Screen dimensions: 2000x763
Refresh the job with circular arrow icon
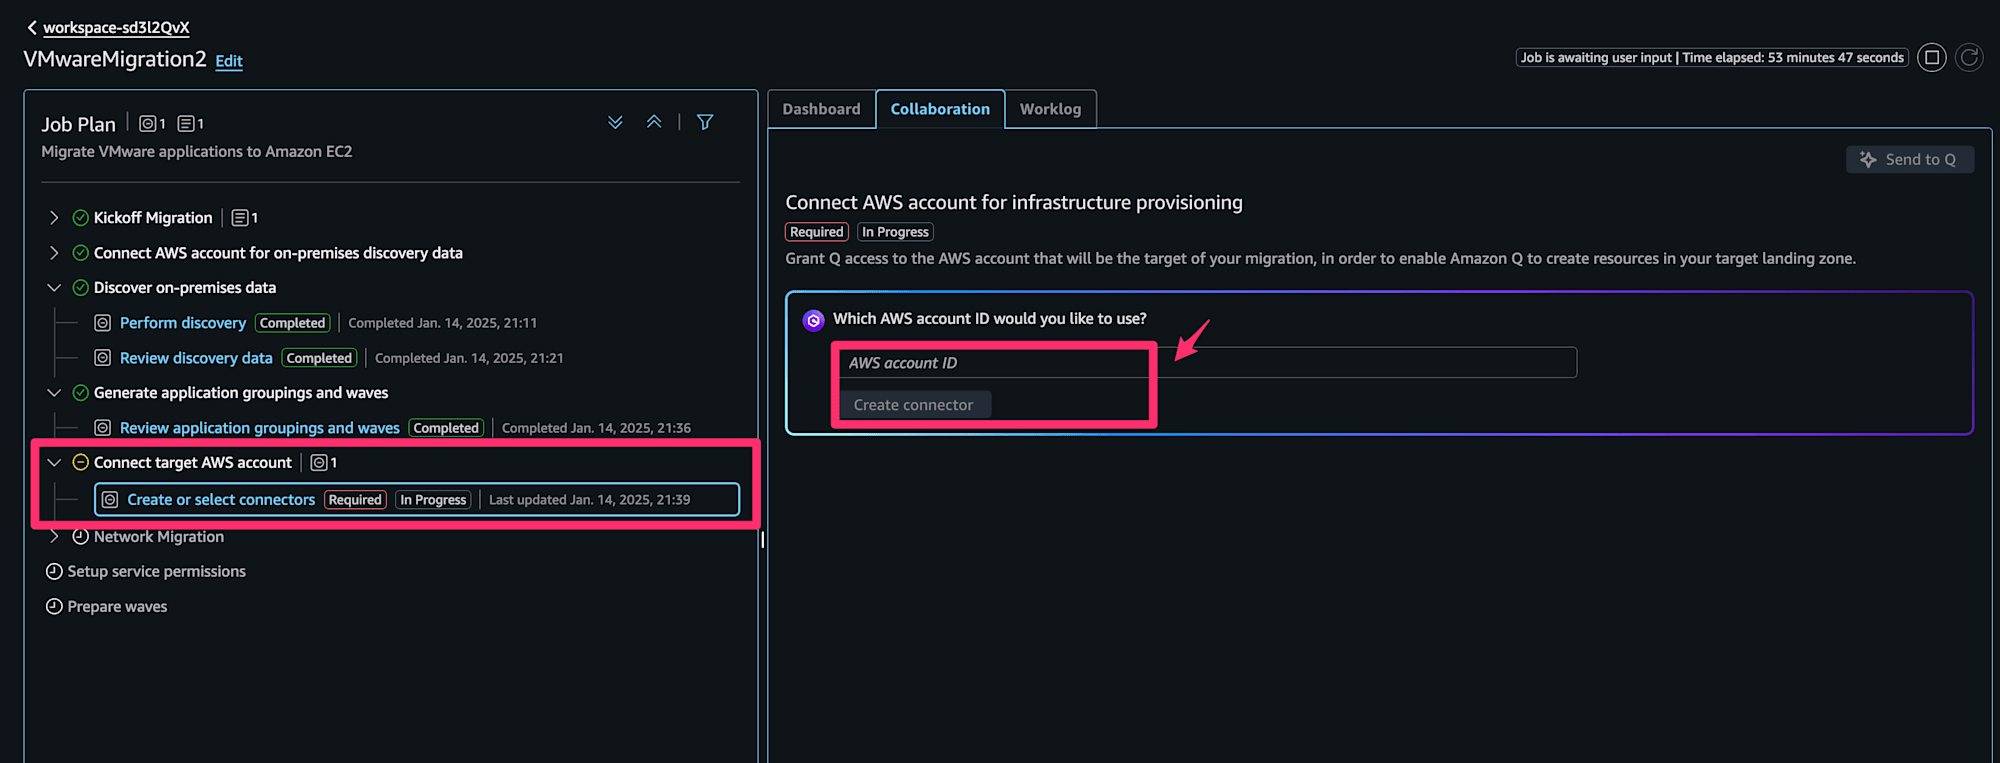click(x=1969, y=58)
